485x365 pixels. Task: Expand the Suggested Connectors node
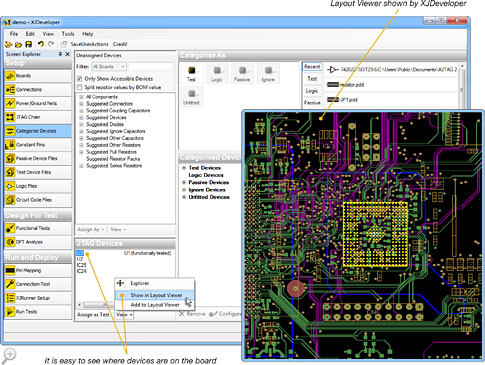click(x=81, y=104)
